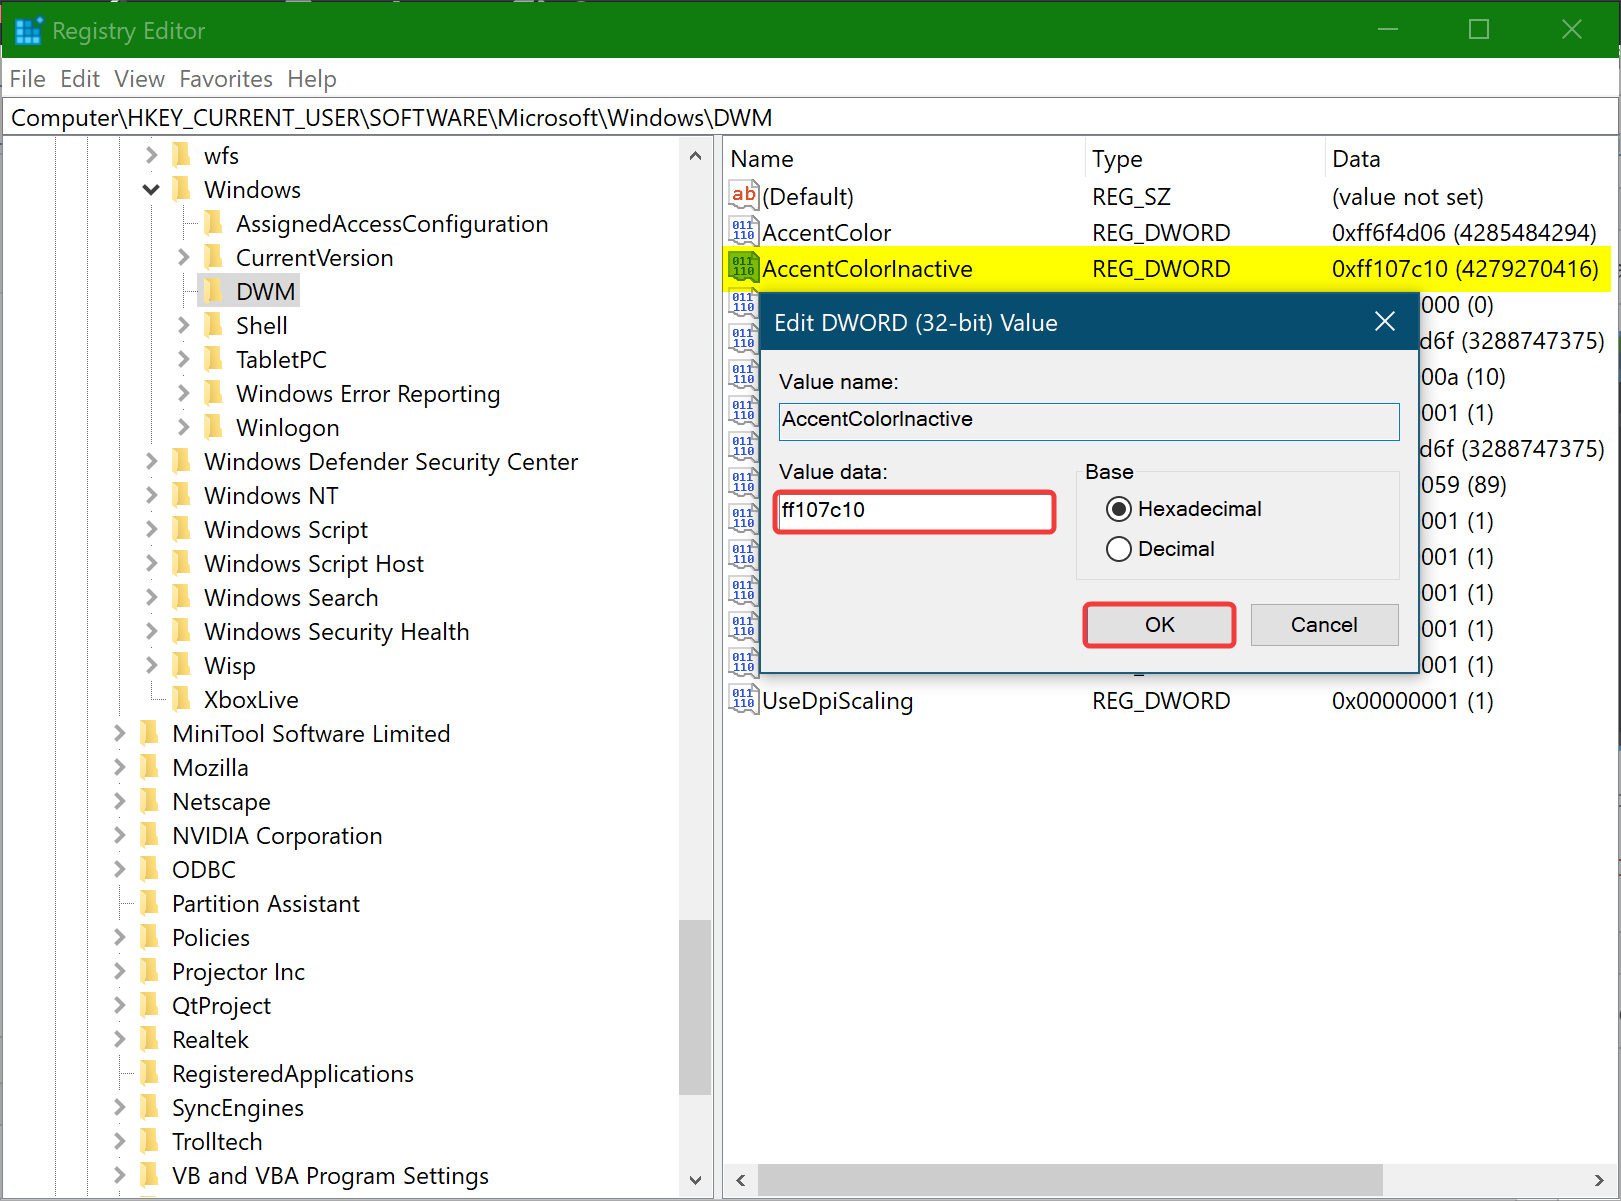
Task: Click the RegisteredApplications folder icon
Action: pos(149,1073)
